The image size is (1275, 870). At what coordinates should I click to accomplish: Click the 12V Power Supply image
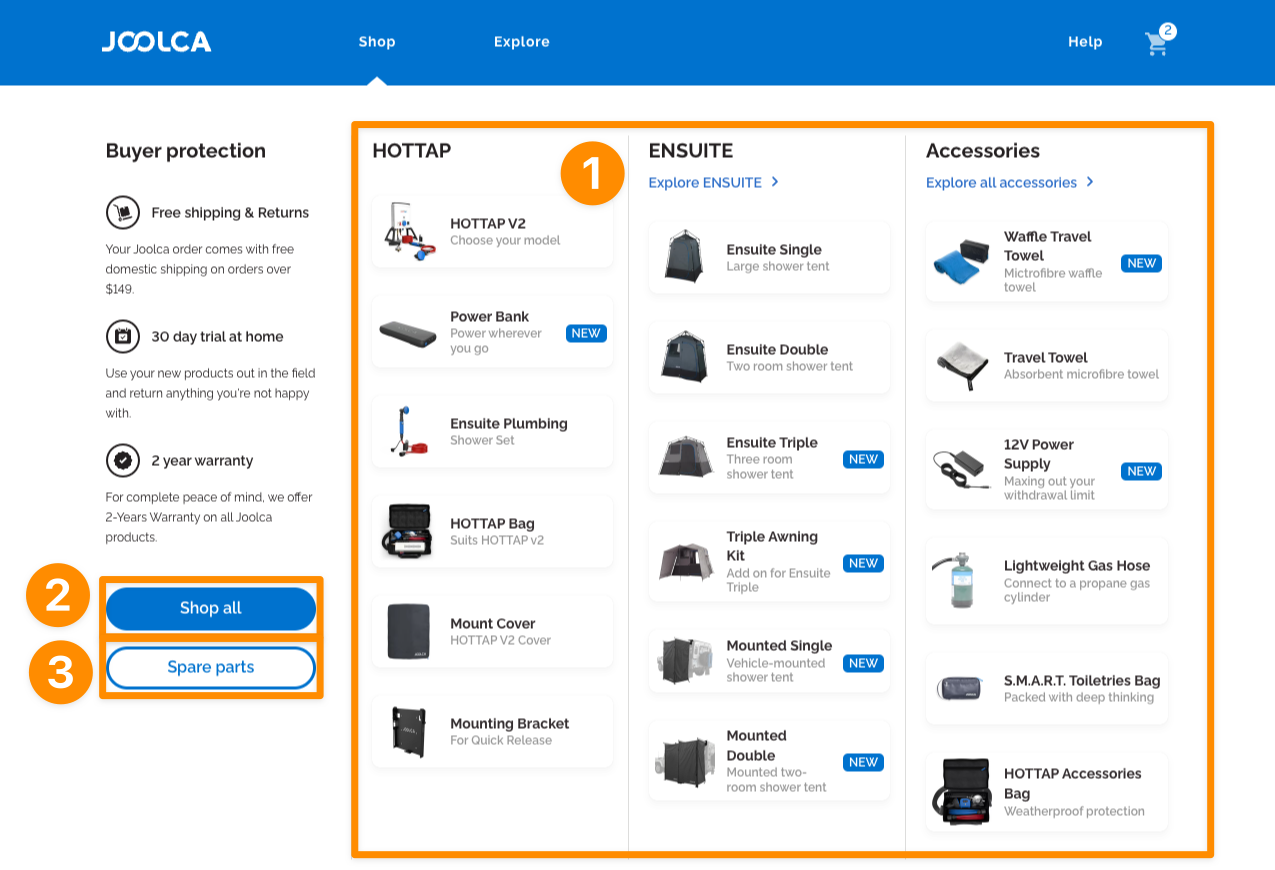(x=962, y=469)
